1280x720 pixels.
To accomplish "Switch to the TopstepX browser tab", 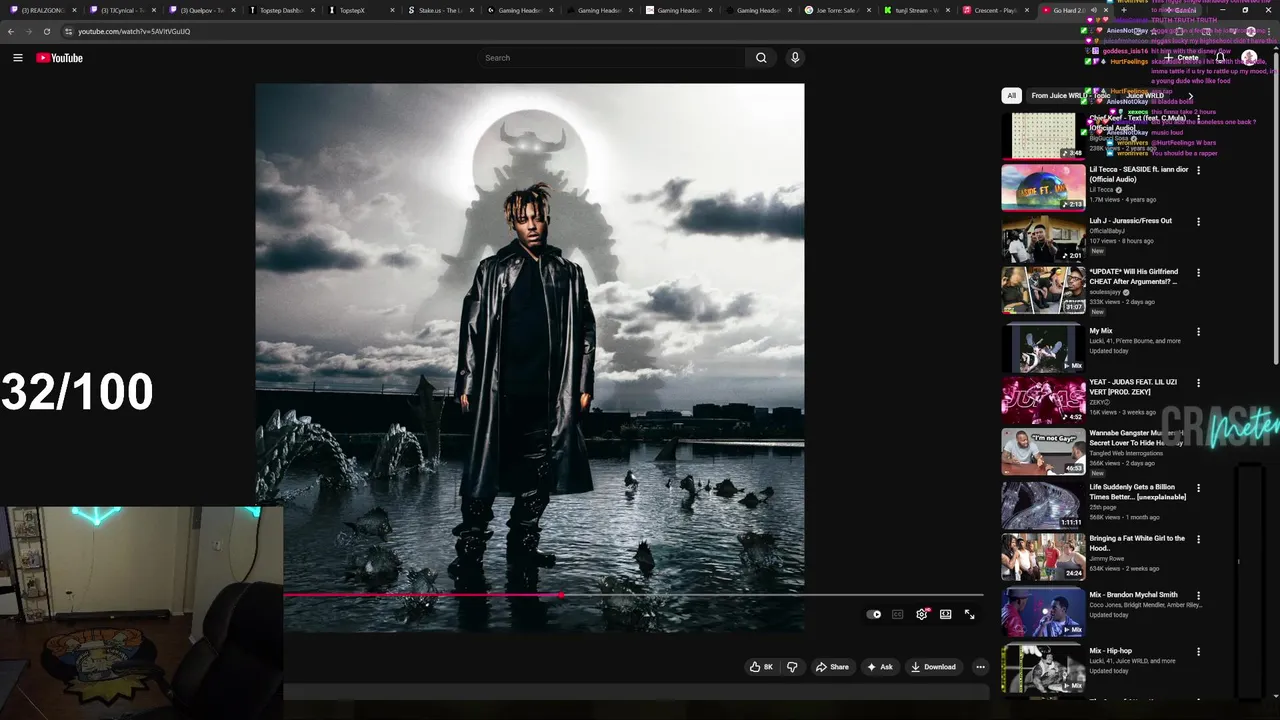I will [360, 10].
